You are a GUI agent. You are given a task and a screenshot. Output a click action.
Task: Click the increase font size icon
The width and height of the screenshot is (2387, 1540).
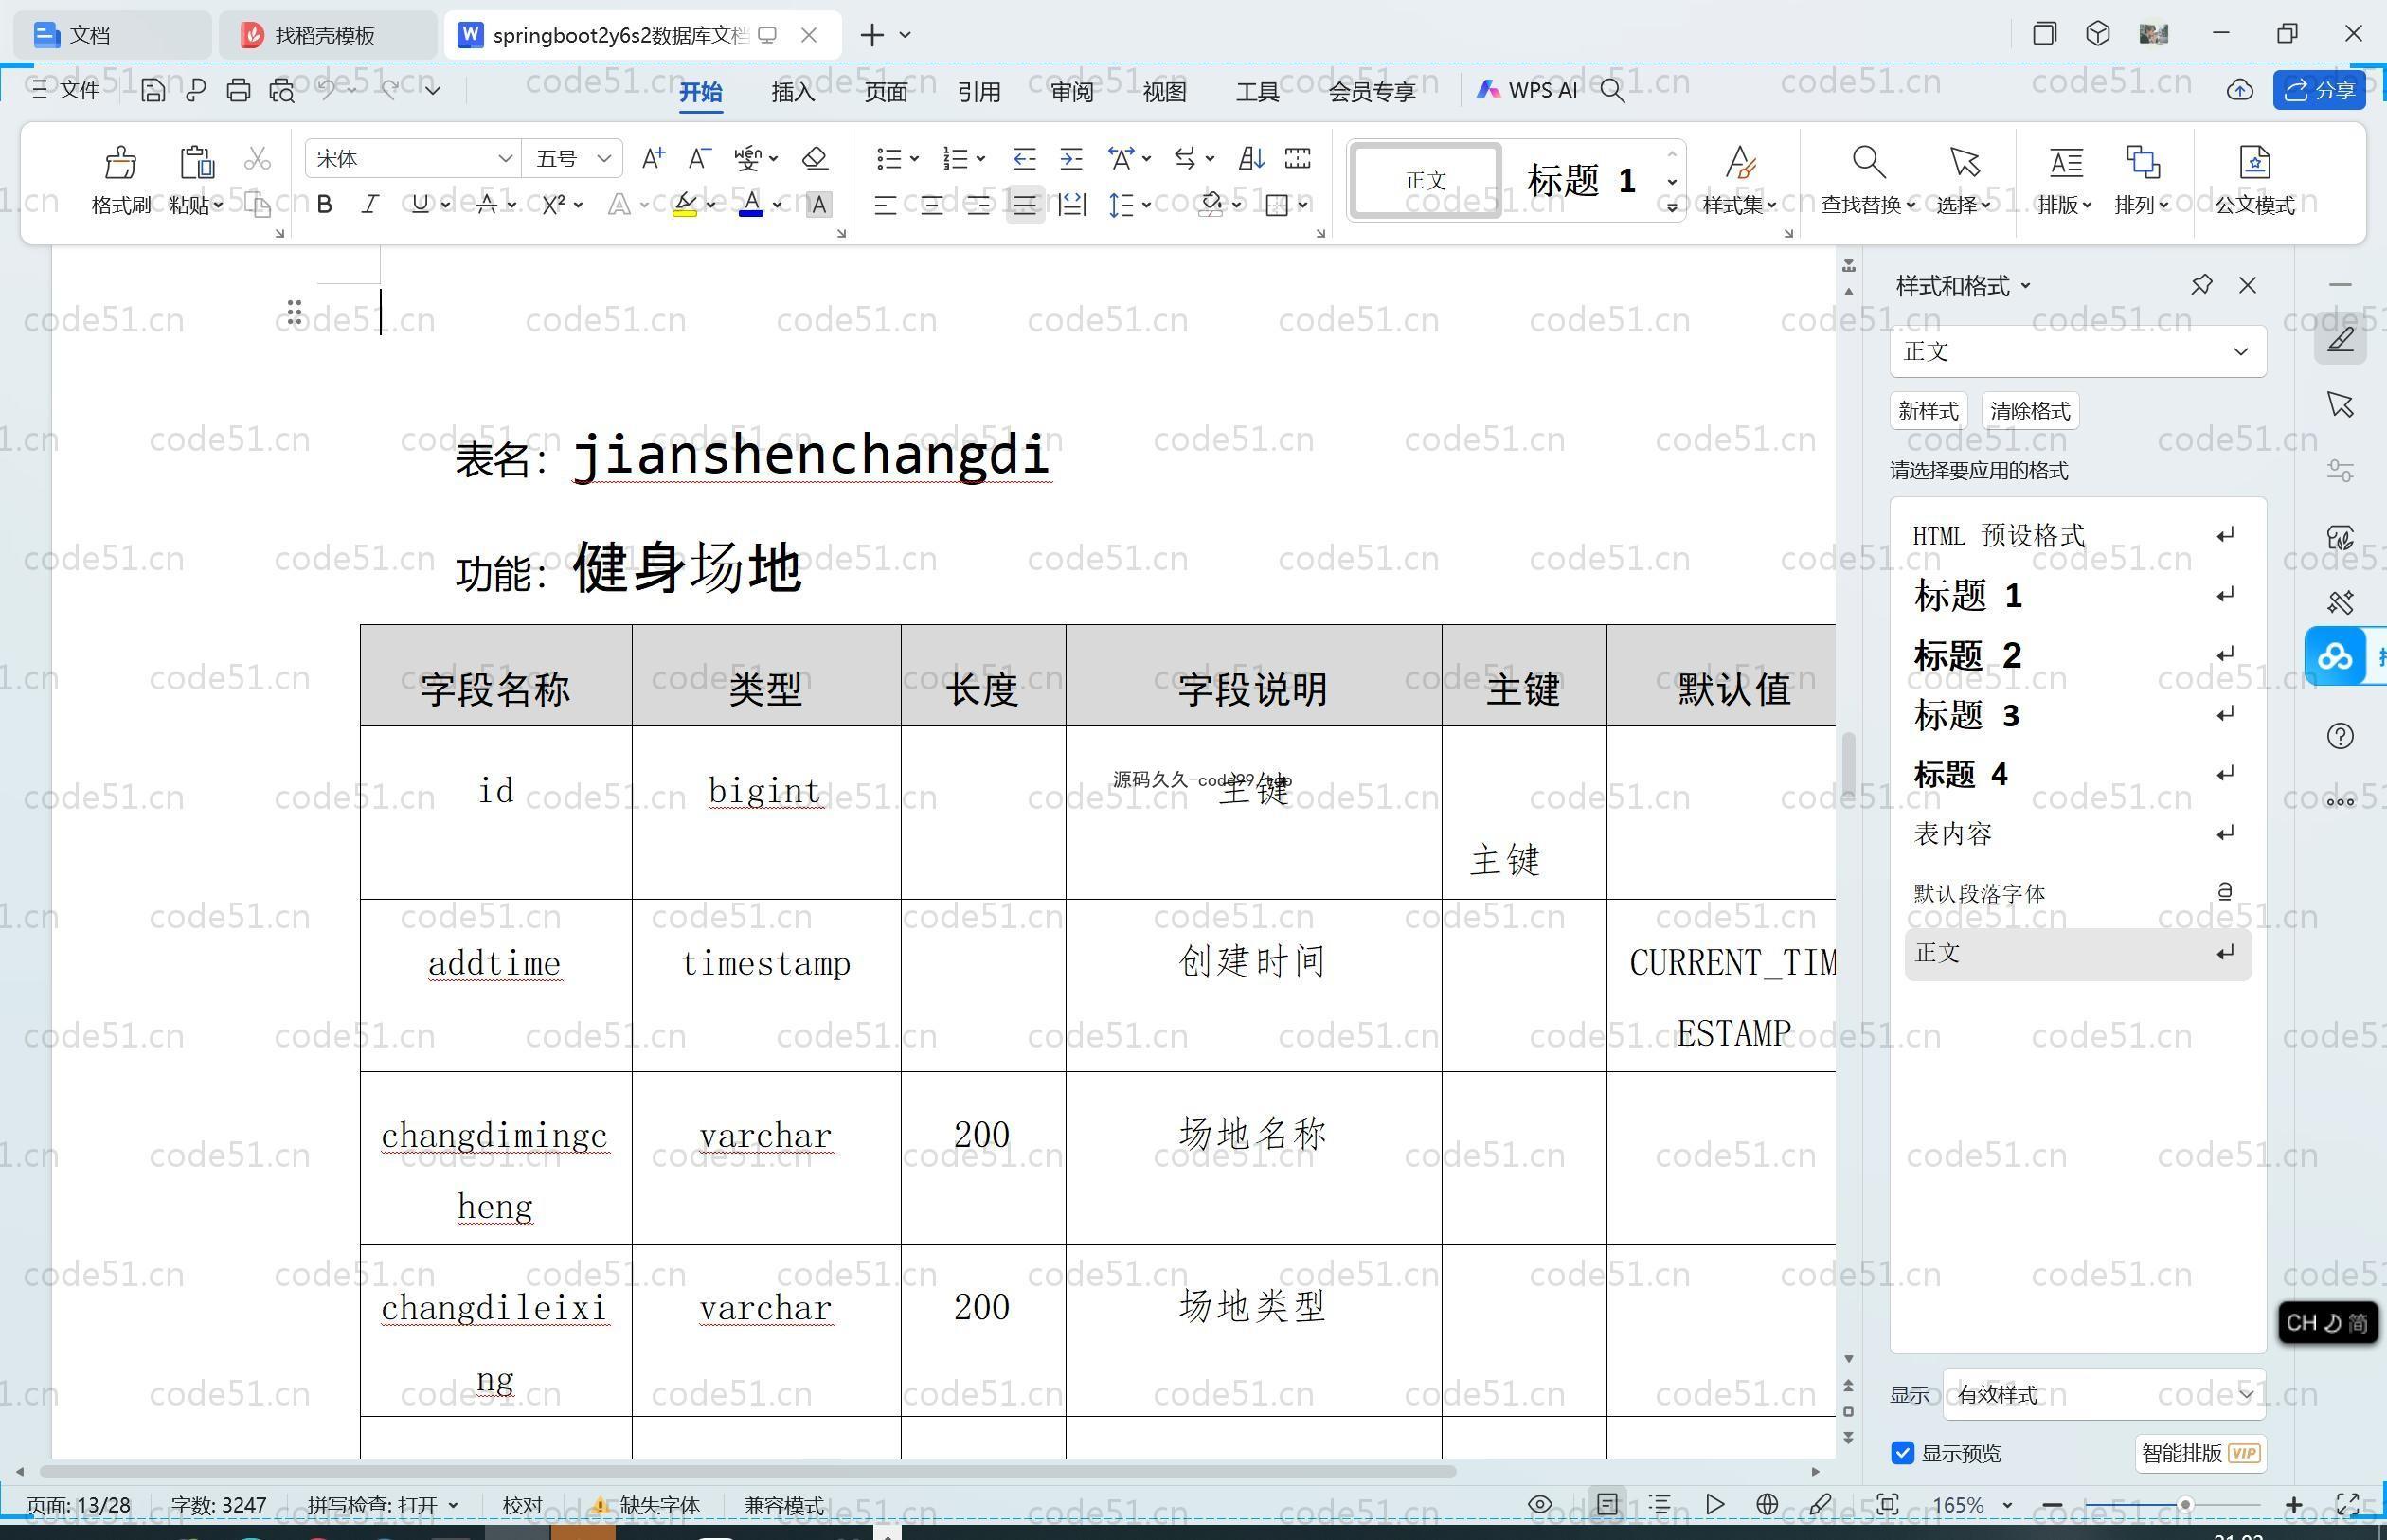653,158
